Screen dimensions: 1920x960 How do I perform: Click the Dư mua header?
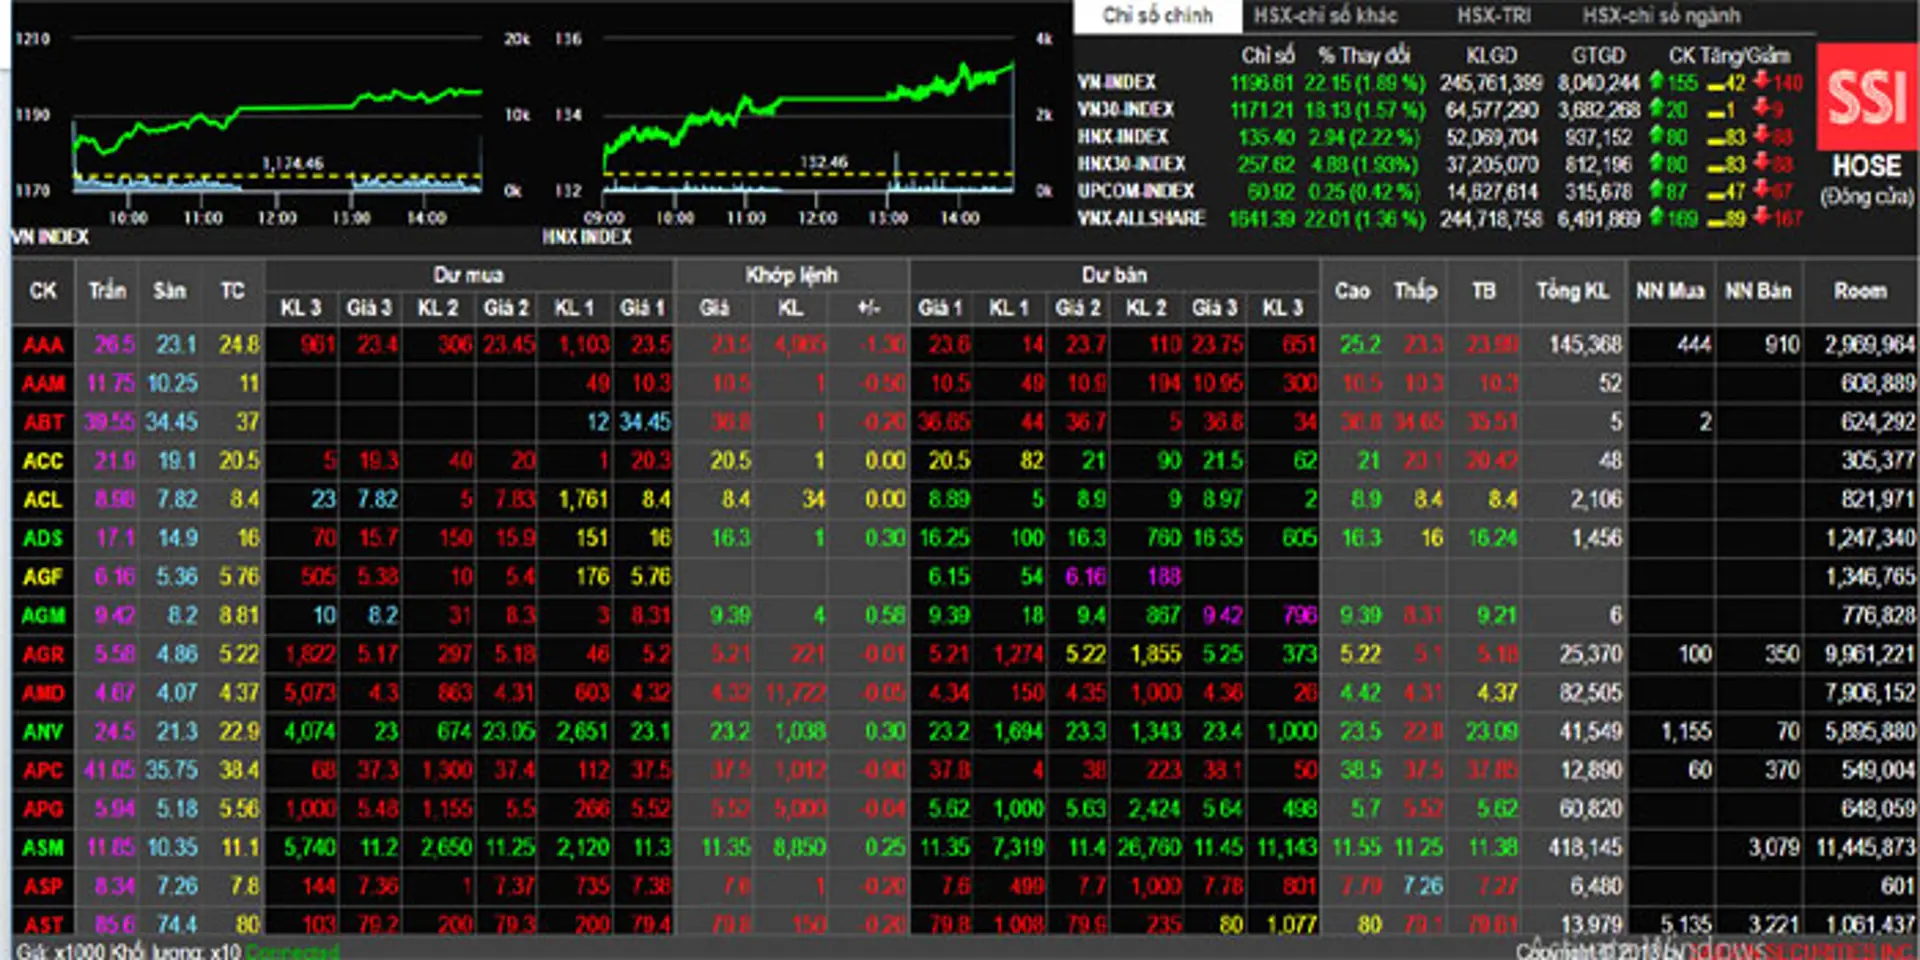pyautogui.click(x=468, y=275)
